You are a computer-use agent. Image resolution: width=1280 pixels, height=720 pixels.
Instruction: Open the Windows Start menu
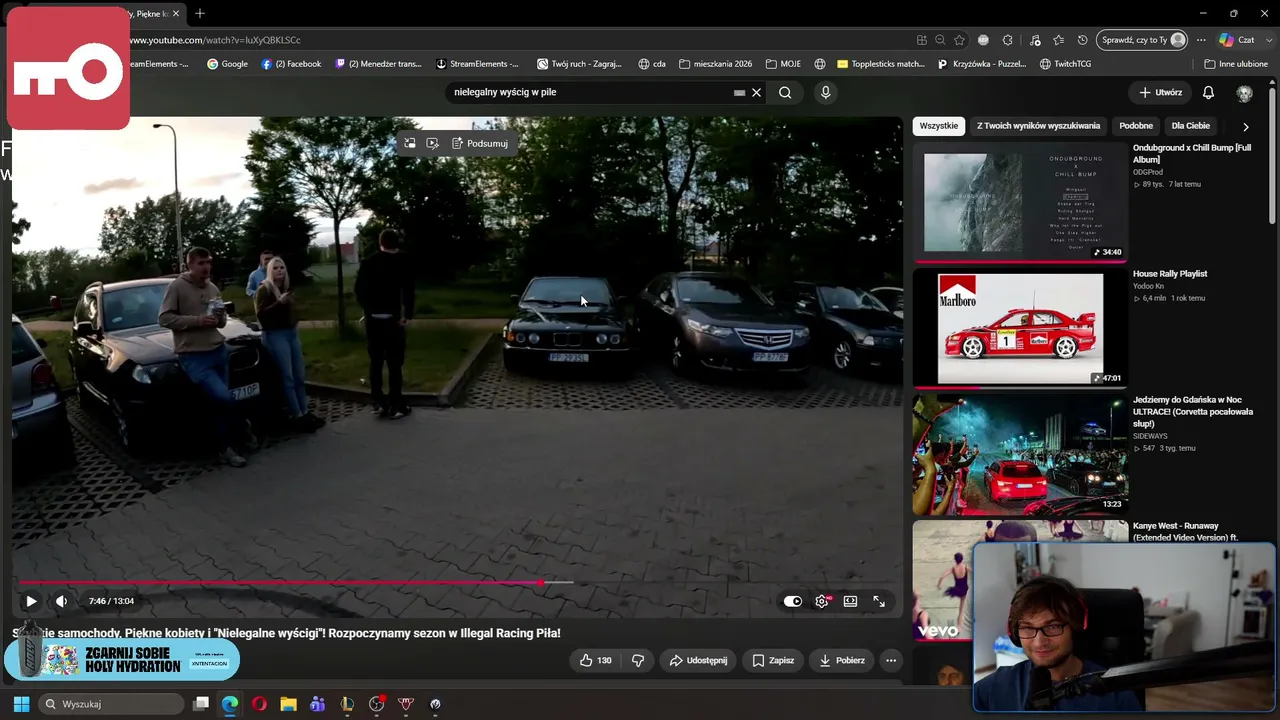click(x=21, y=704)
